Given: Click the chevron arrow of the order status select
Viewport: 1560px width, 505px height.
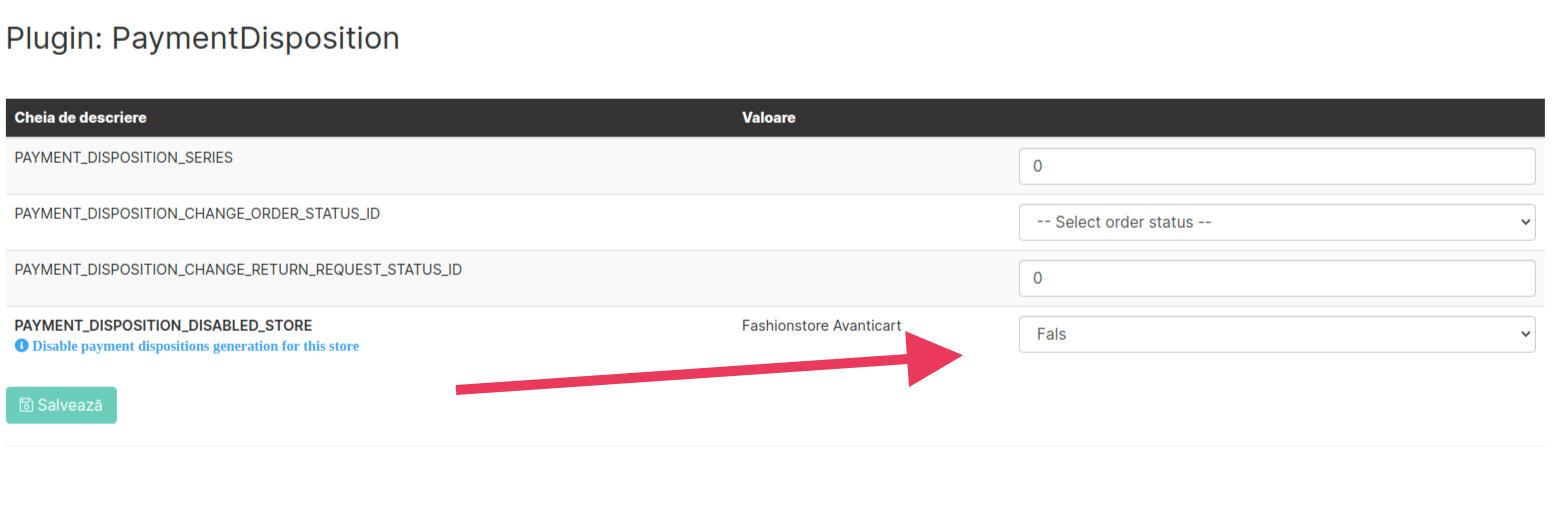Looking at the screenshot, I should (1524, 222).
